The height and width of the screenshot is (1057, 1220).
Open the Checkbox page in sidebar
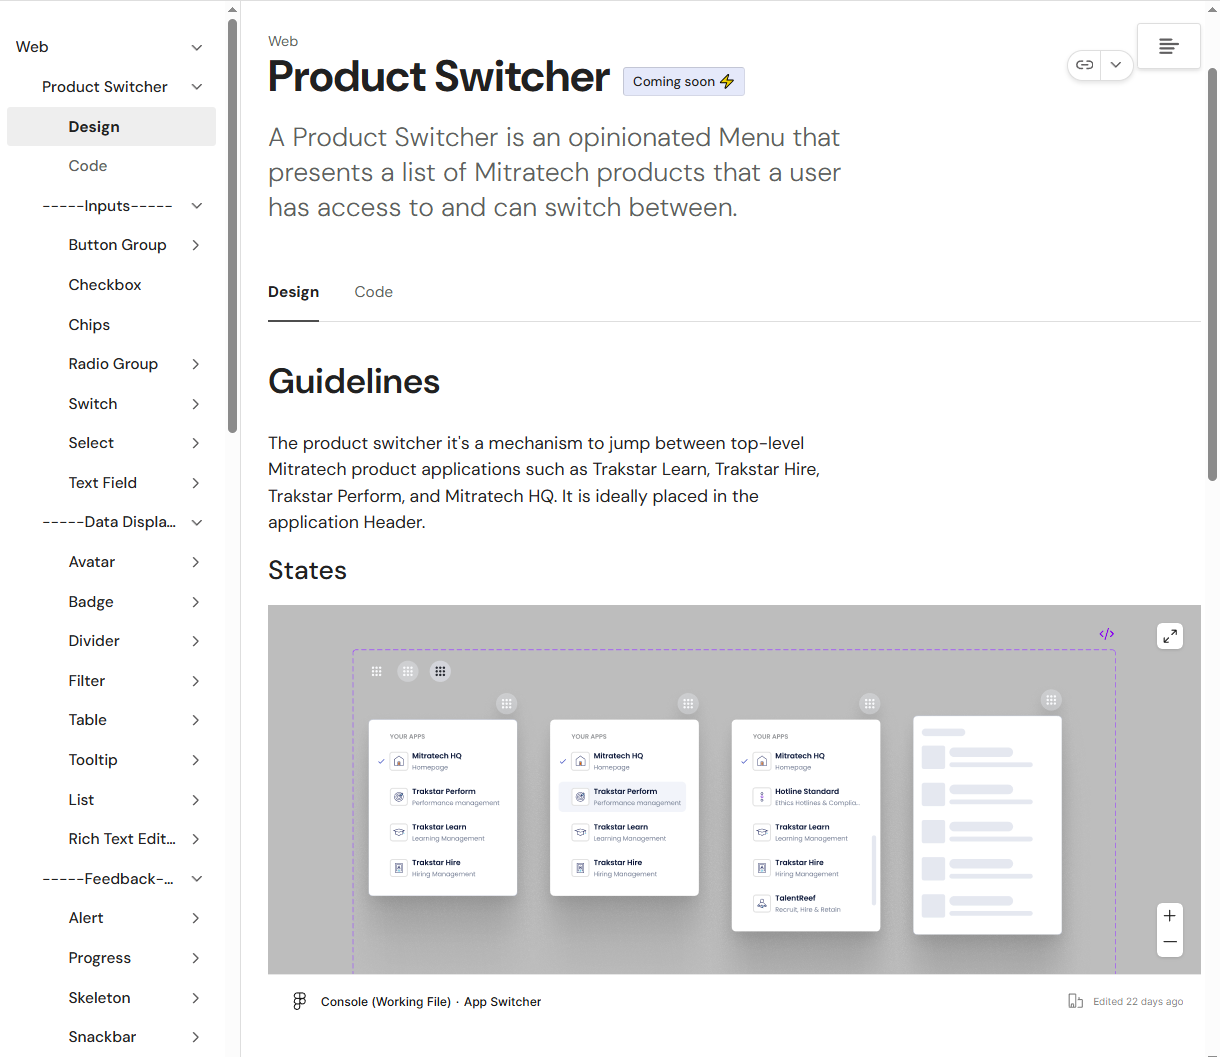[105, 285]
